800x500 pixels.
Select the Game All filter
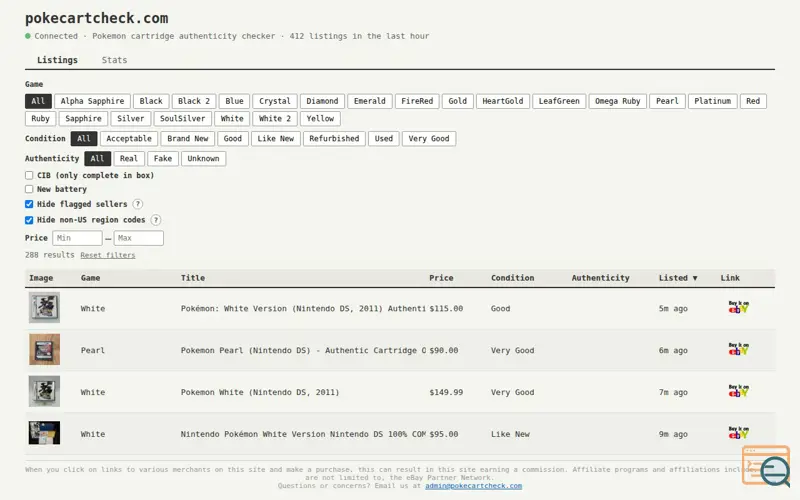click(38, 101)
